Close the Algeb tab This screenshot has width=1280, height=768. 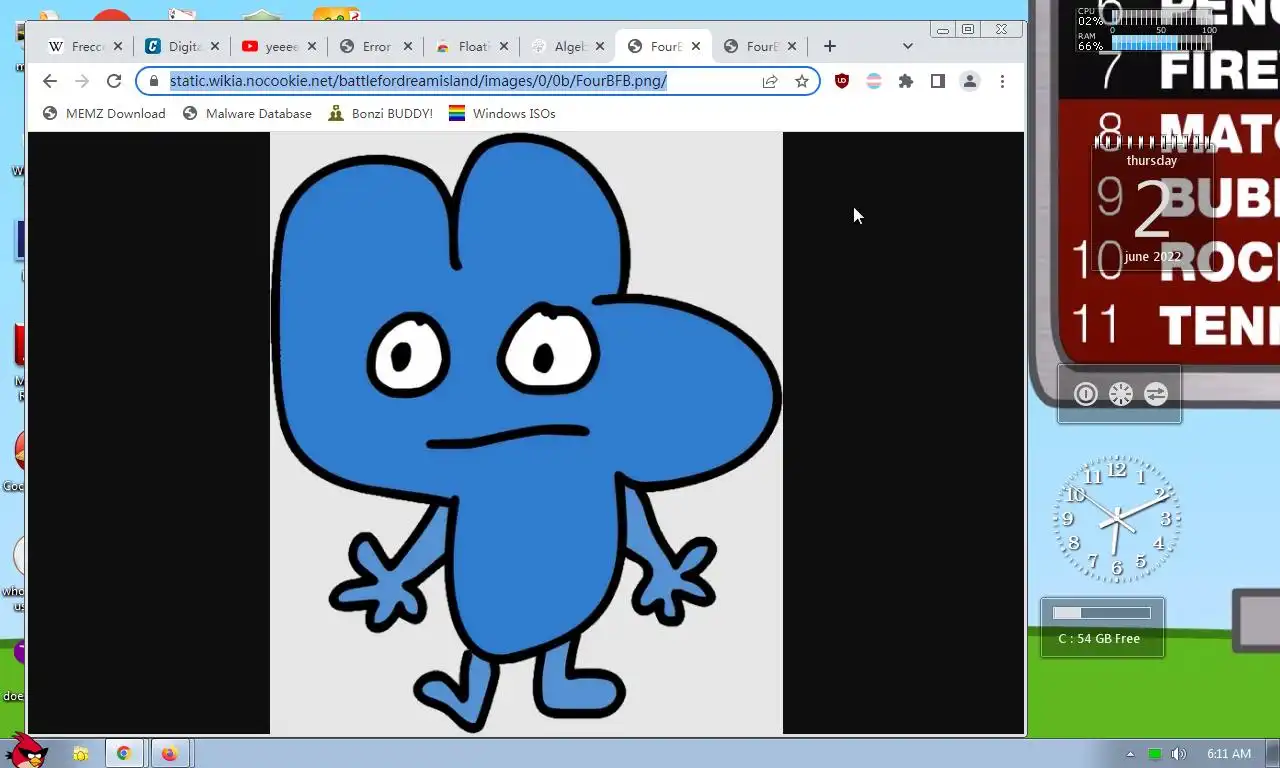click(x=600, y=46)
